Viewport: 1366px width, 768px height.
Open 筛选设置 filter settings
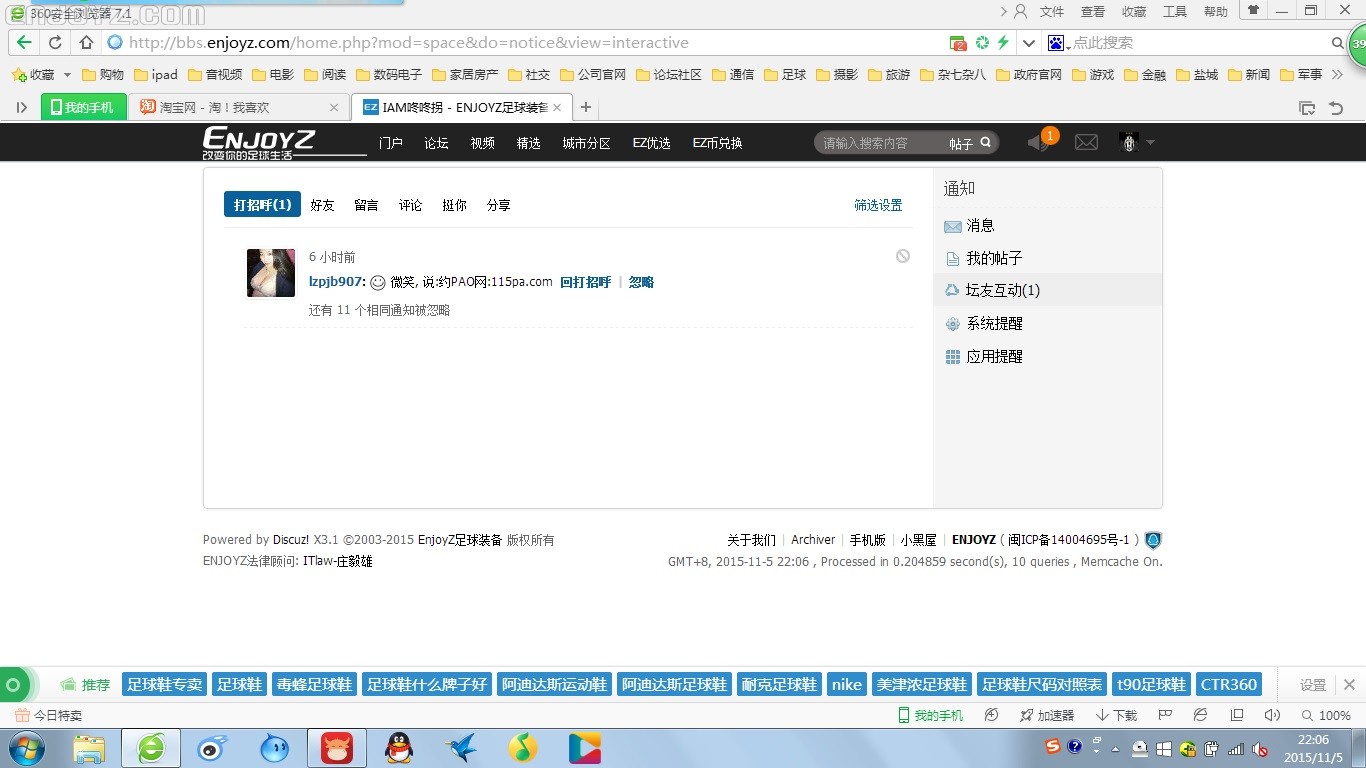point(878,205)
